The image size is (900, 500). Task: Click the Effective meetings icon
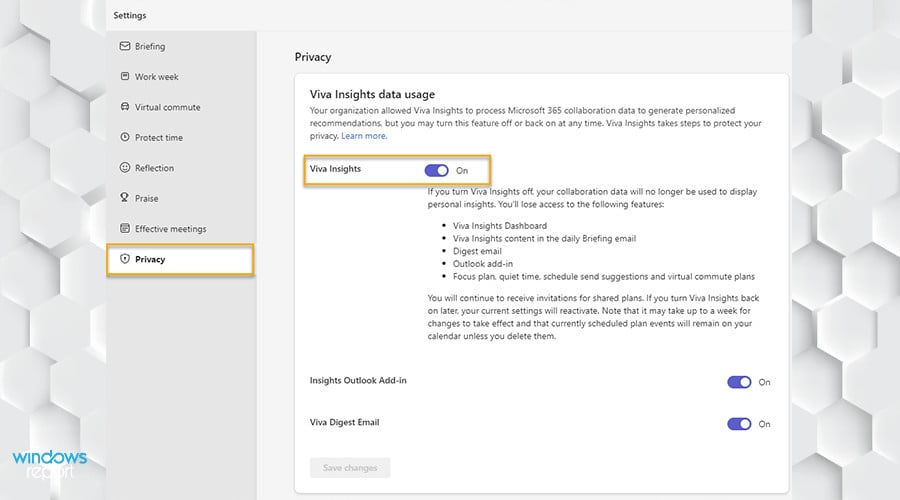(x=125, y=229)
